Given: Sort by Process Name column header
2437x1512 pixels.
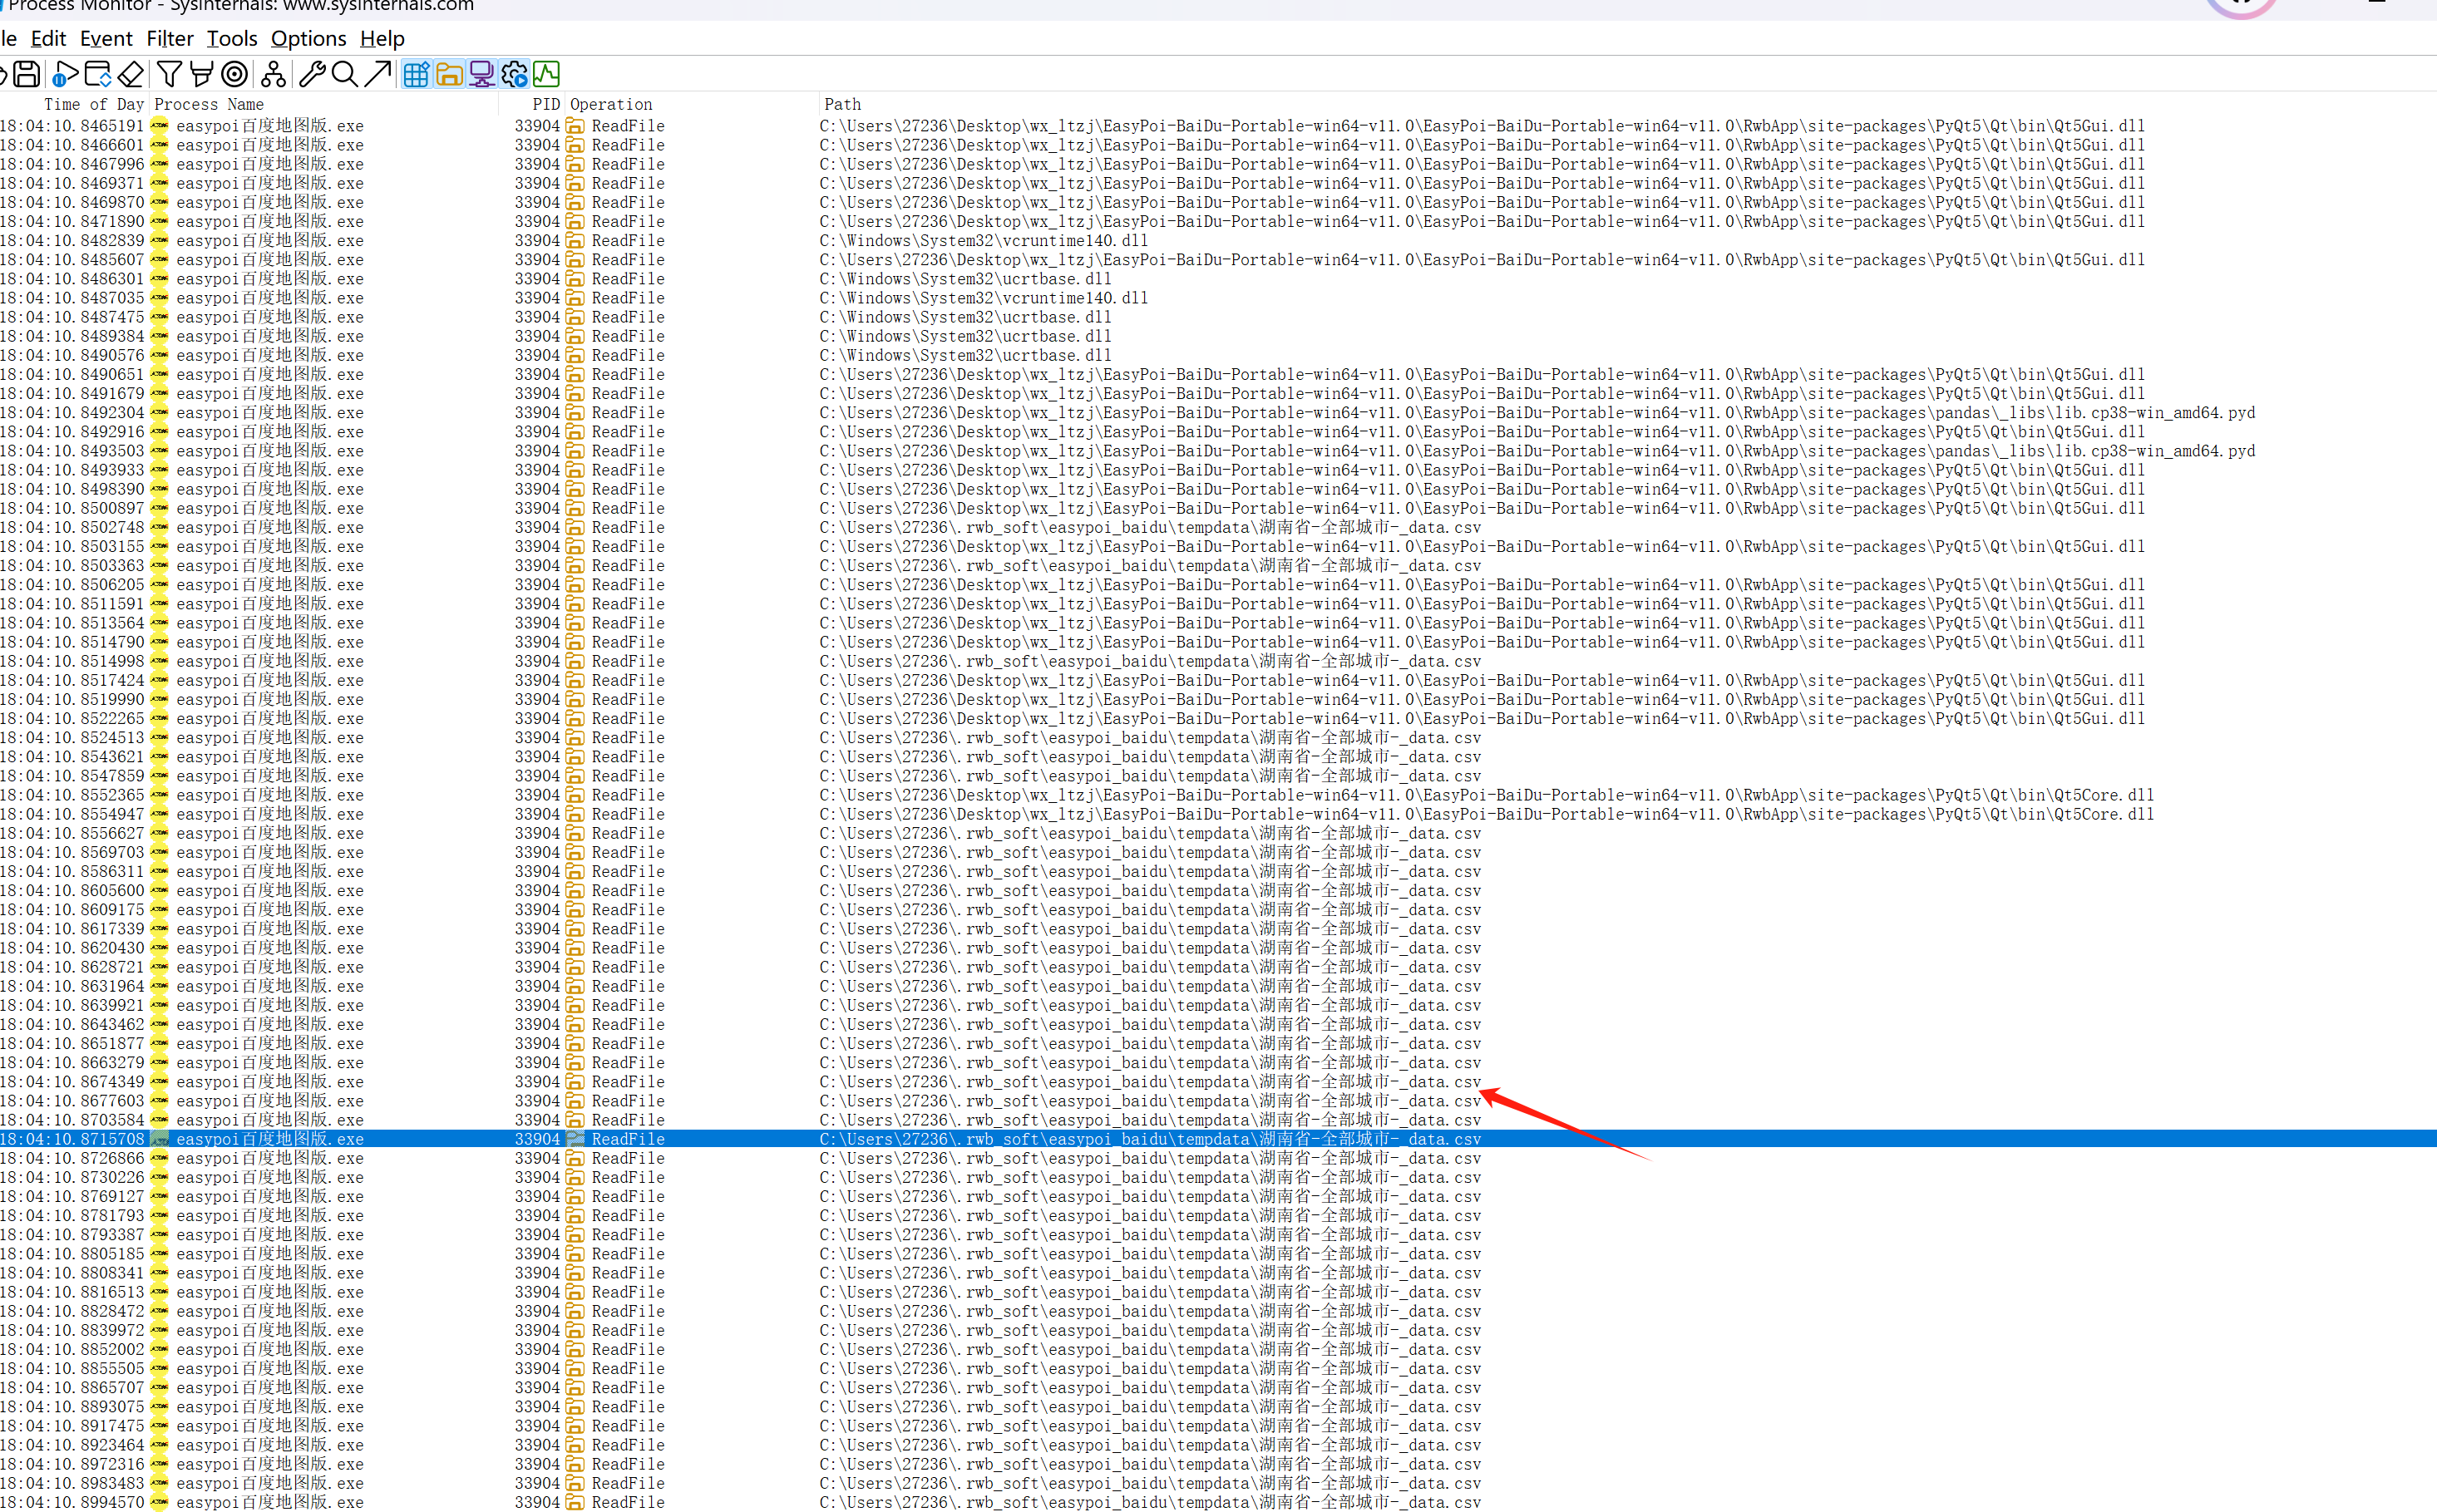Looking at the screenshot, I should point(209,104).
